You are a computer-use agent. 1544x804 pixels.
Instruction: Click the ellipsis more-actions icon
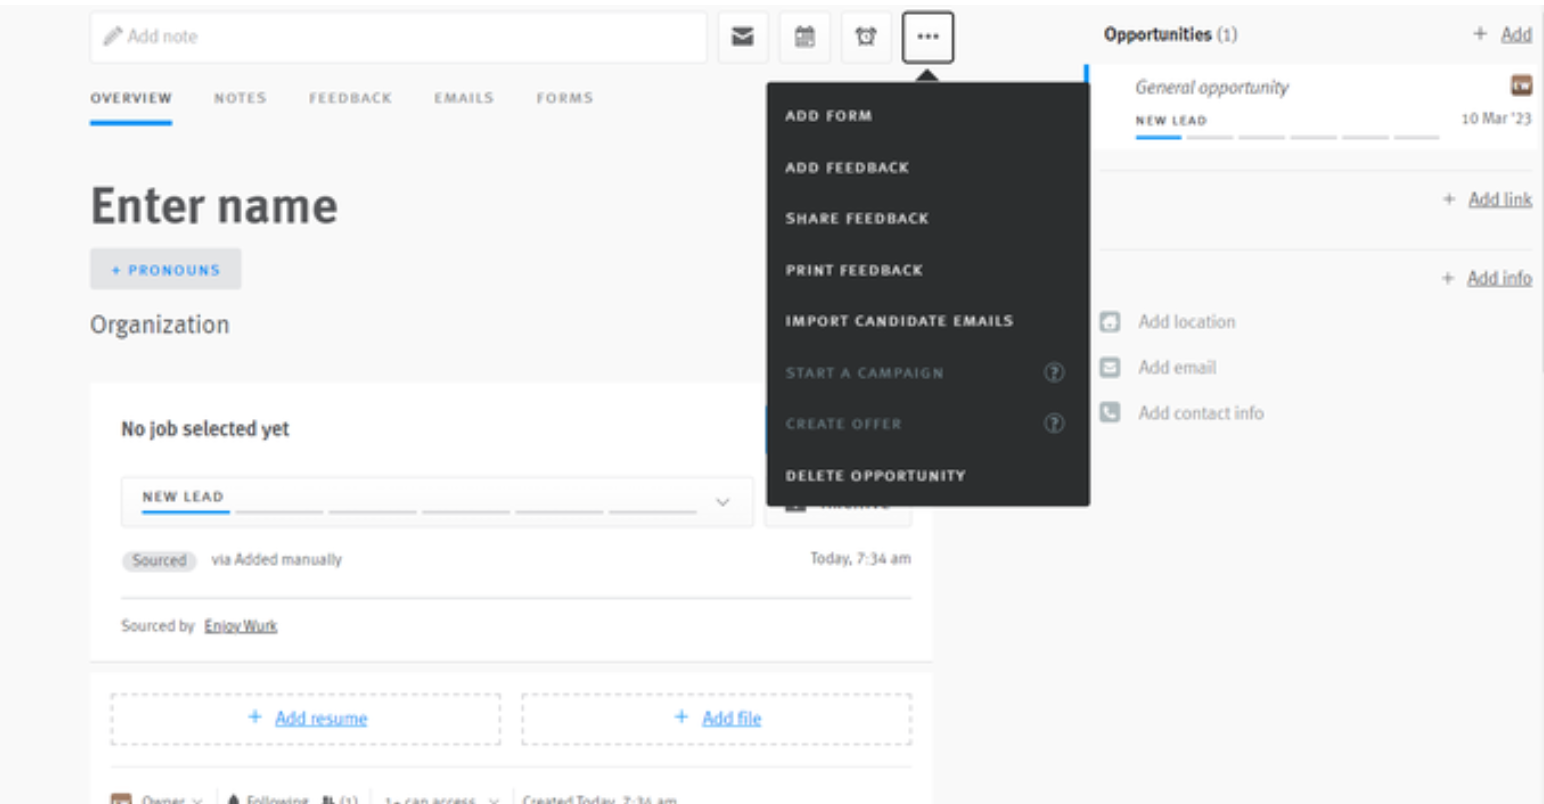click(928, 37)
